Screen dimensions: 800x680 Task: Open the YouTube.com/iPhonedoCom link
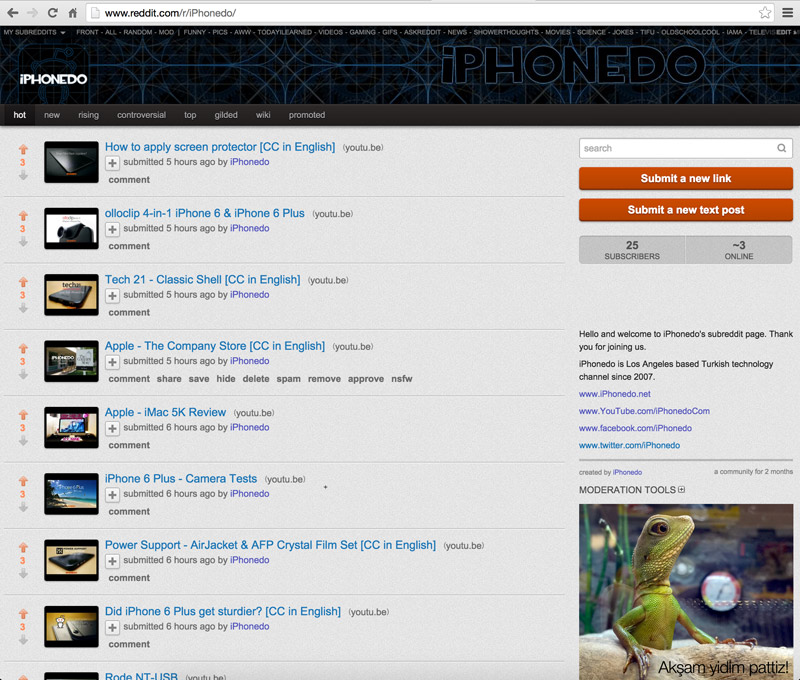click(644, 411)
